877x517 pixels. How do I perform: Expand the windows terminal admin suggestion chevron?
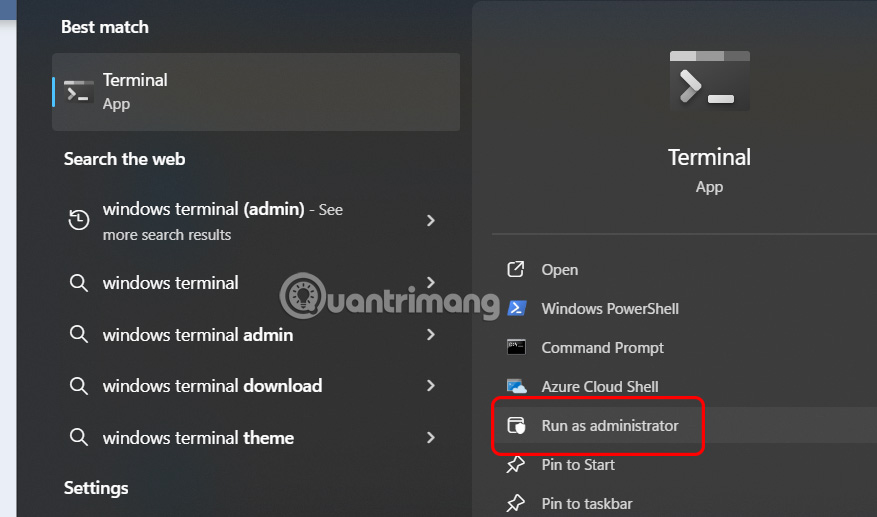[x=431, y=334]
